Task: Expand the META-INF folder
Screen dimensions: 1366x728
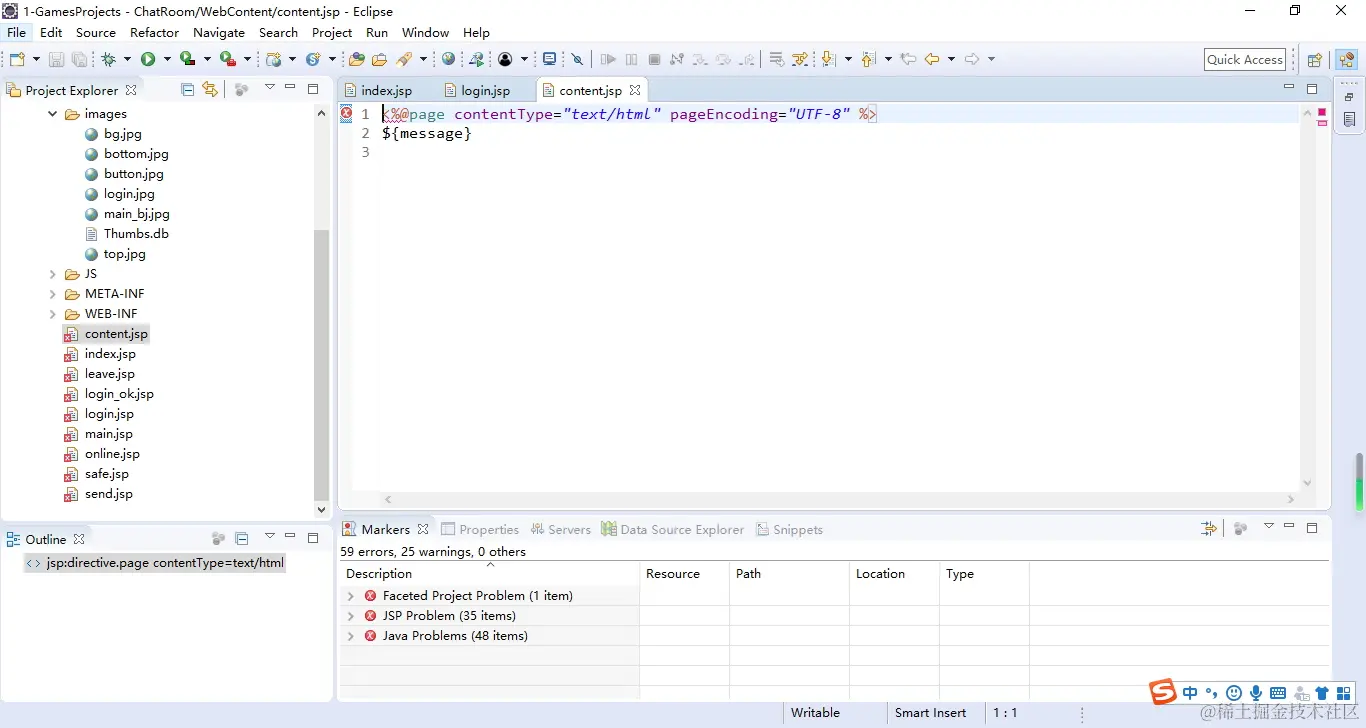Action: pyautogui.click(x=53, y=294)
